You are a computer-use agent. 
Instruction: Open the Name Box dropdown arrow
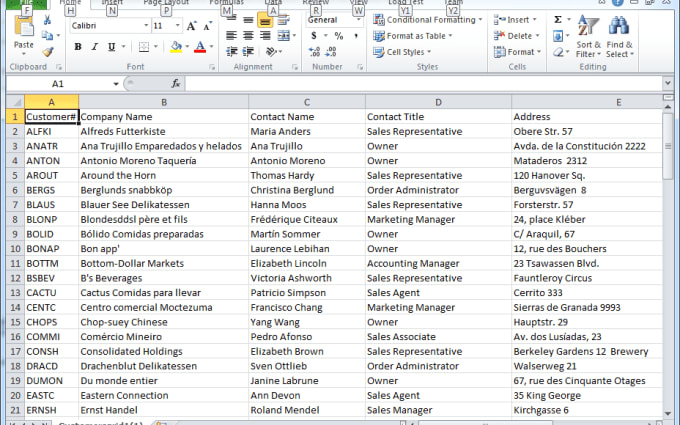(x=116, y=84)
